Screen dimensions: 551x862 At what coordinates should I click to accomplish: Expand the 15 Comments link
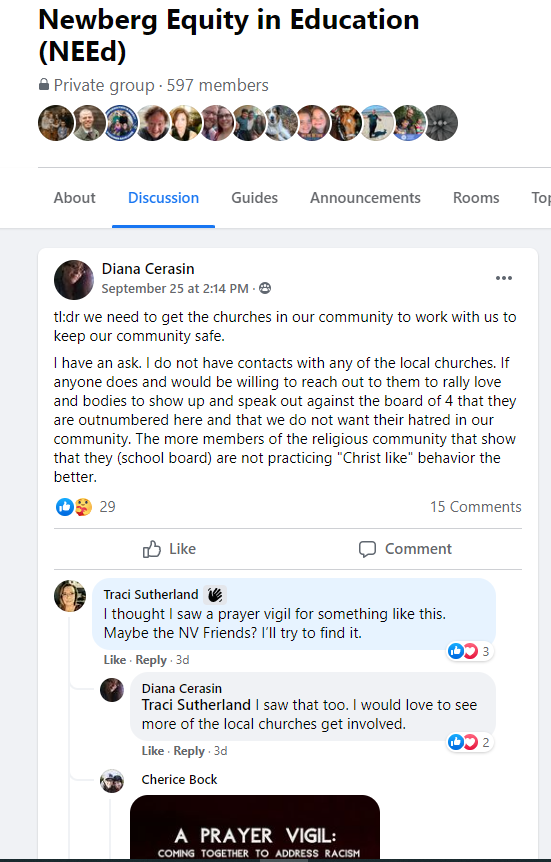(x=476, y=506)
